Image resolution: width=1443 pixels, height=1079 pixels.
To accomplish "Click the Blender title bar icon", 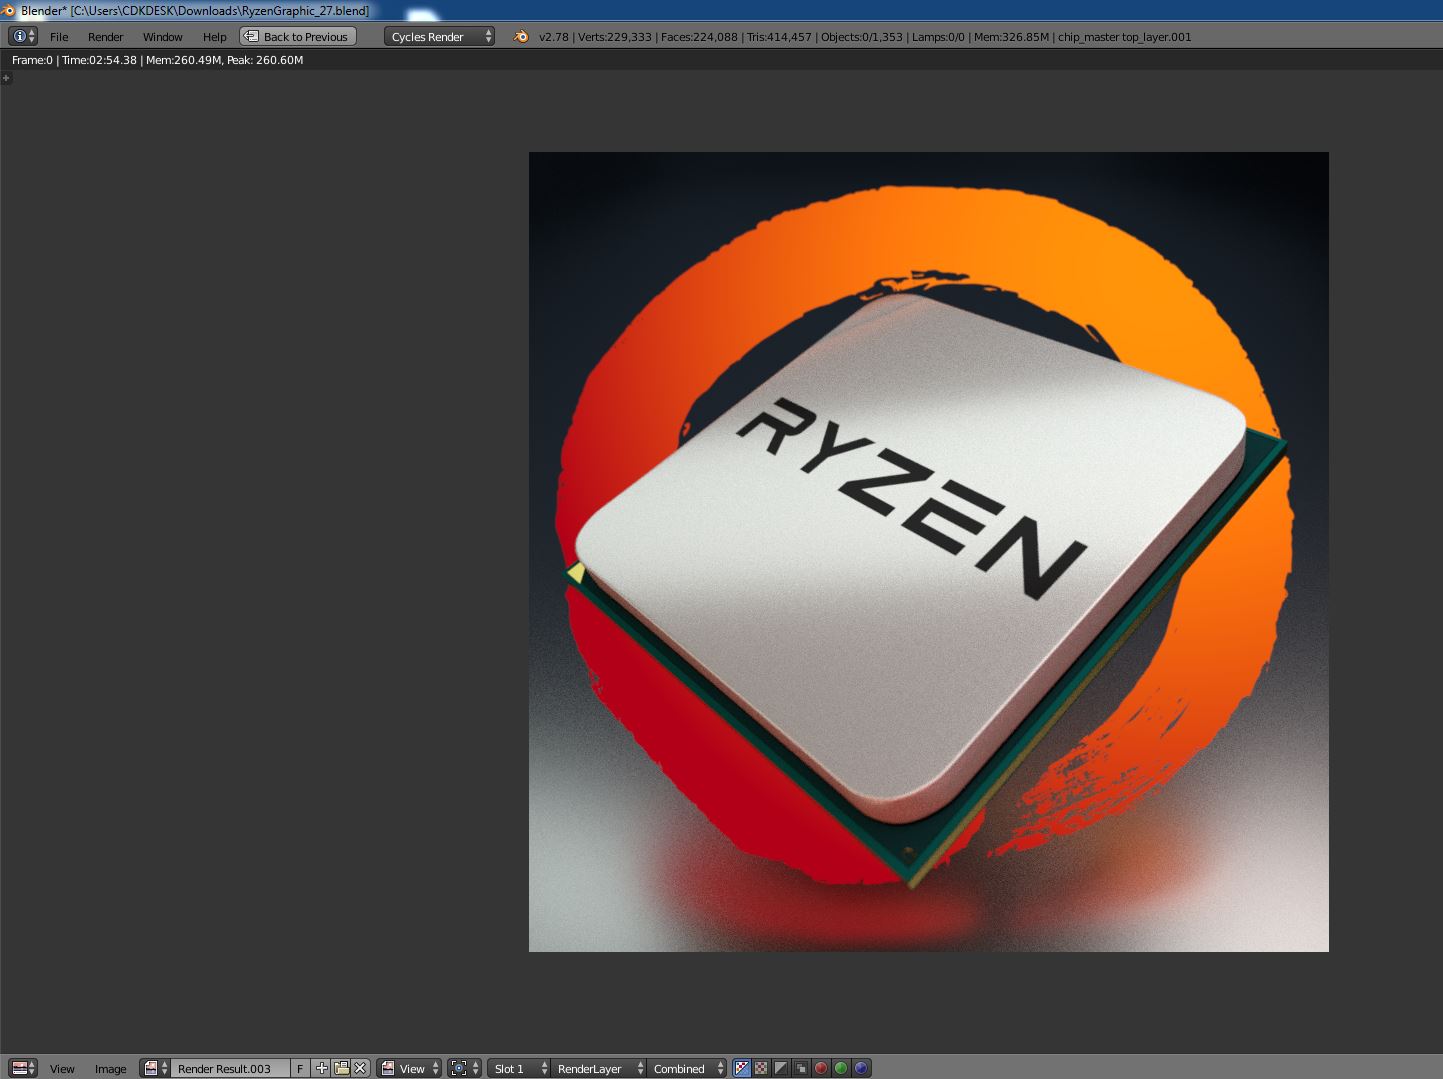I will point(9,10).
